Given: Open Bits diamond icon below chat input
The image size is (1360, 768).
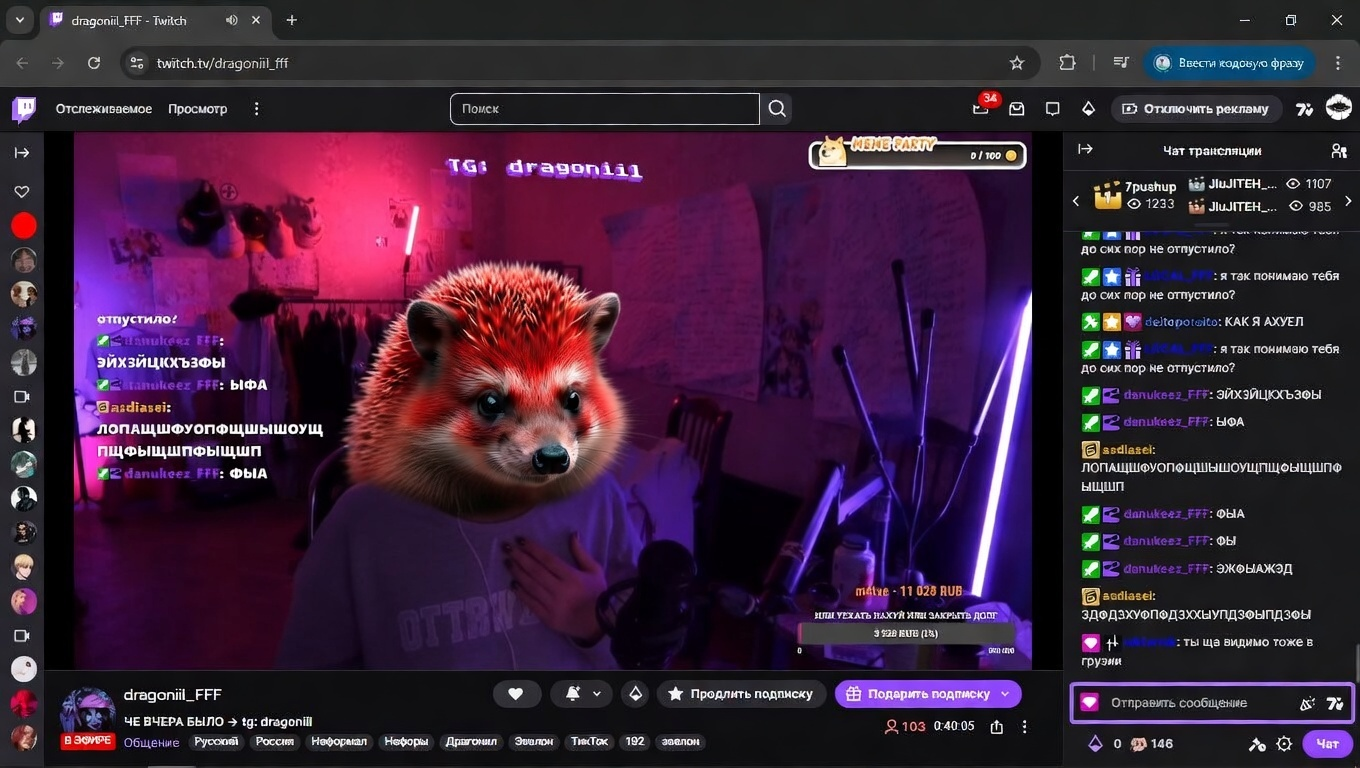Looking at the screenshot, I should coord(1095,744).
